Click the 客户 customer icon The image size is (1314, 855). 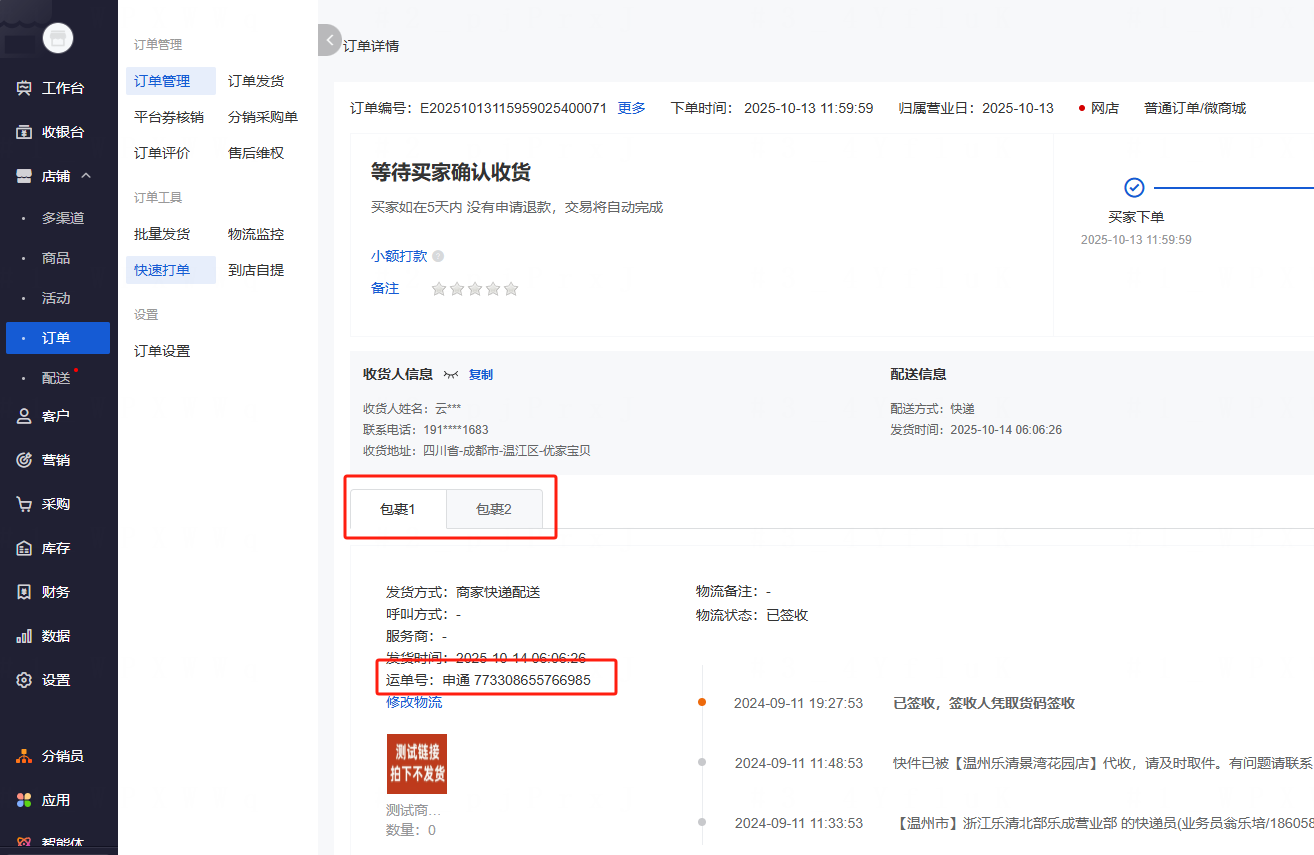tap(25, 416)
